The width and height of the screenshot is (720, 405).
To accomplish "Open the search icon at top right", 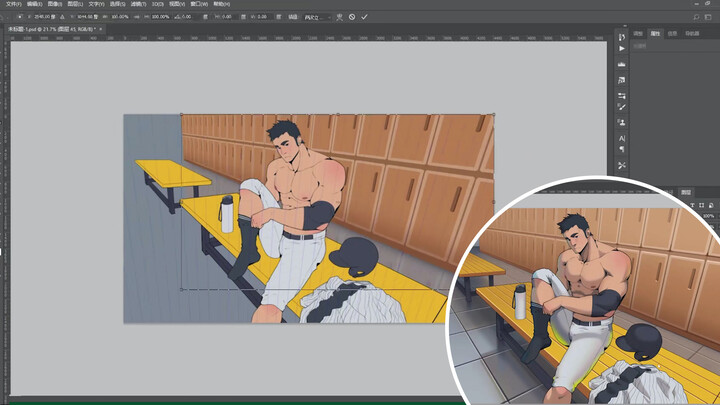I will click(696, 17).
